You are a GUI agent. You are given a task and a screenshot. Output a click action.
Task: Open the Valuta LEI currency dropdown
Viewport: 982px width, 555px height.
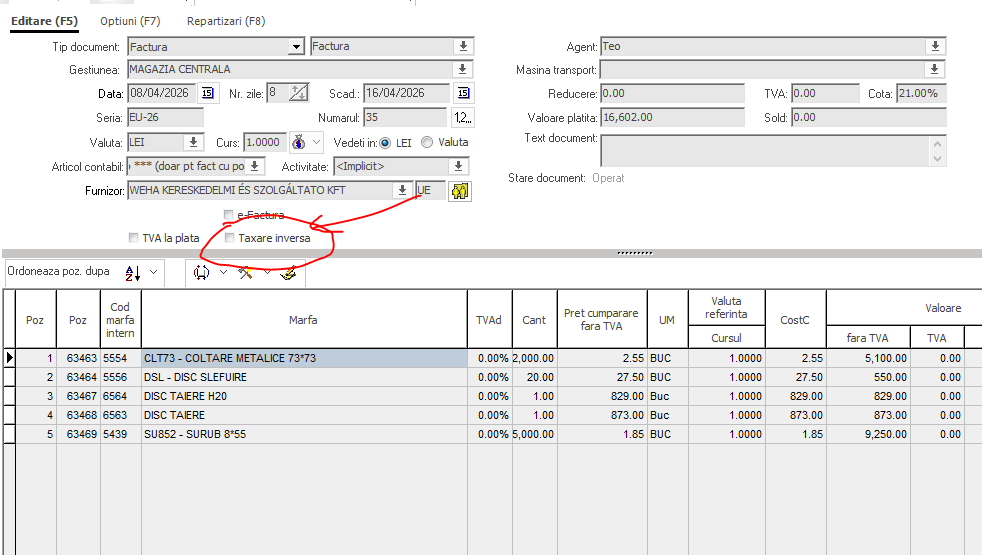(x=194, y=142)
